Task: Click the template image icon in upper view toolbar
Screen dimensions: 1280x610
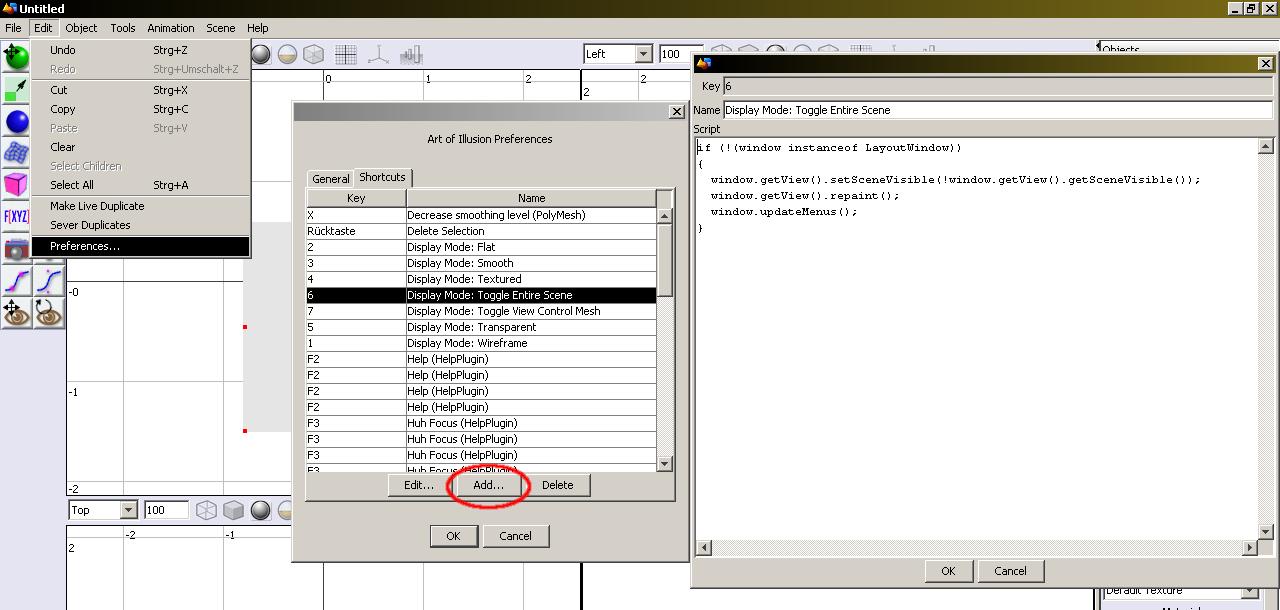Action: click(x=411, y=54)
